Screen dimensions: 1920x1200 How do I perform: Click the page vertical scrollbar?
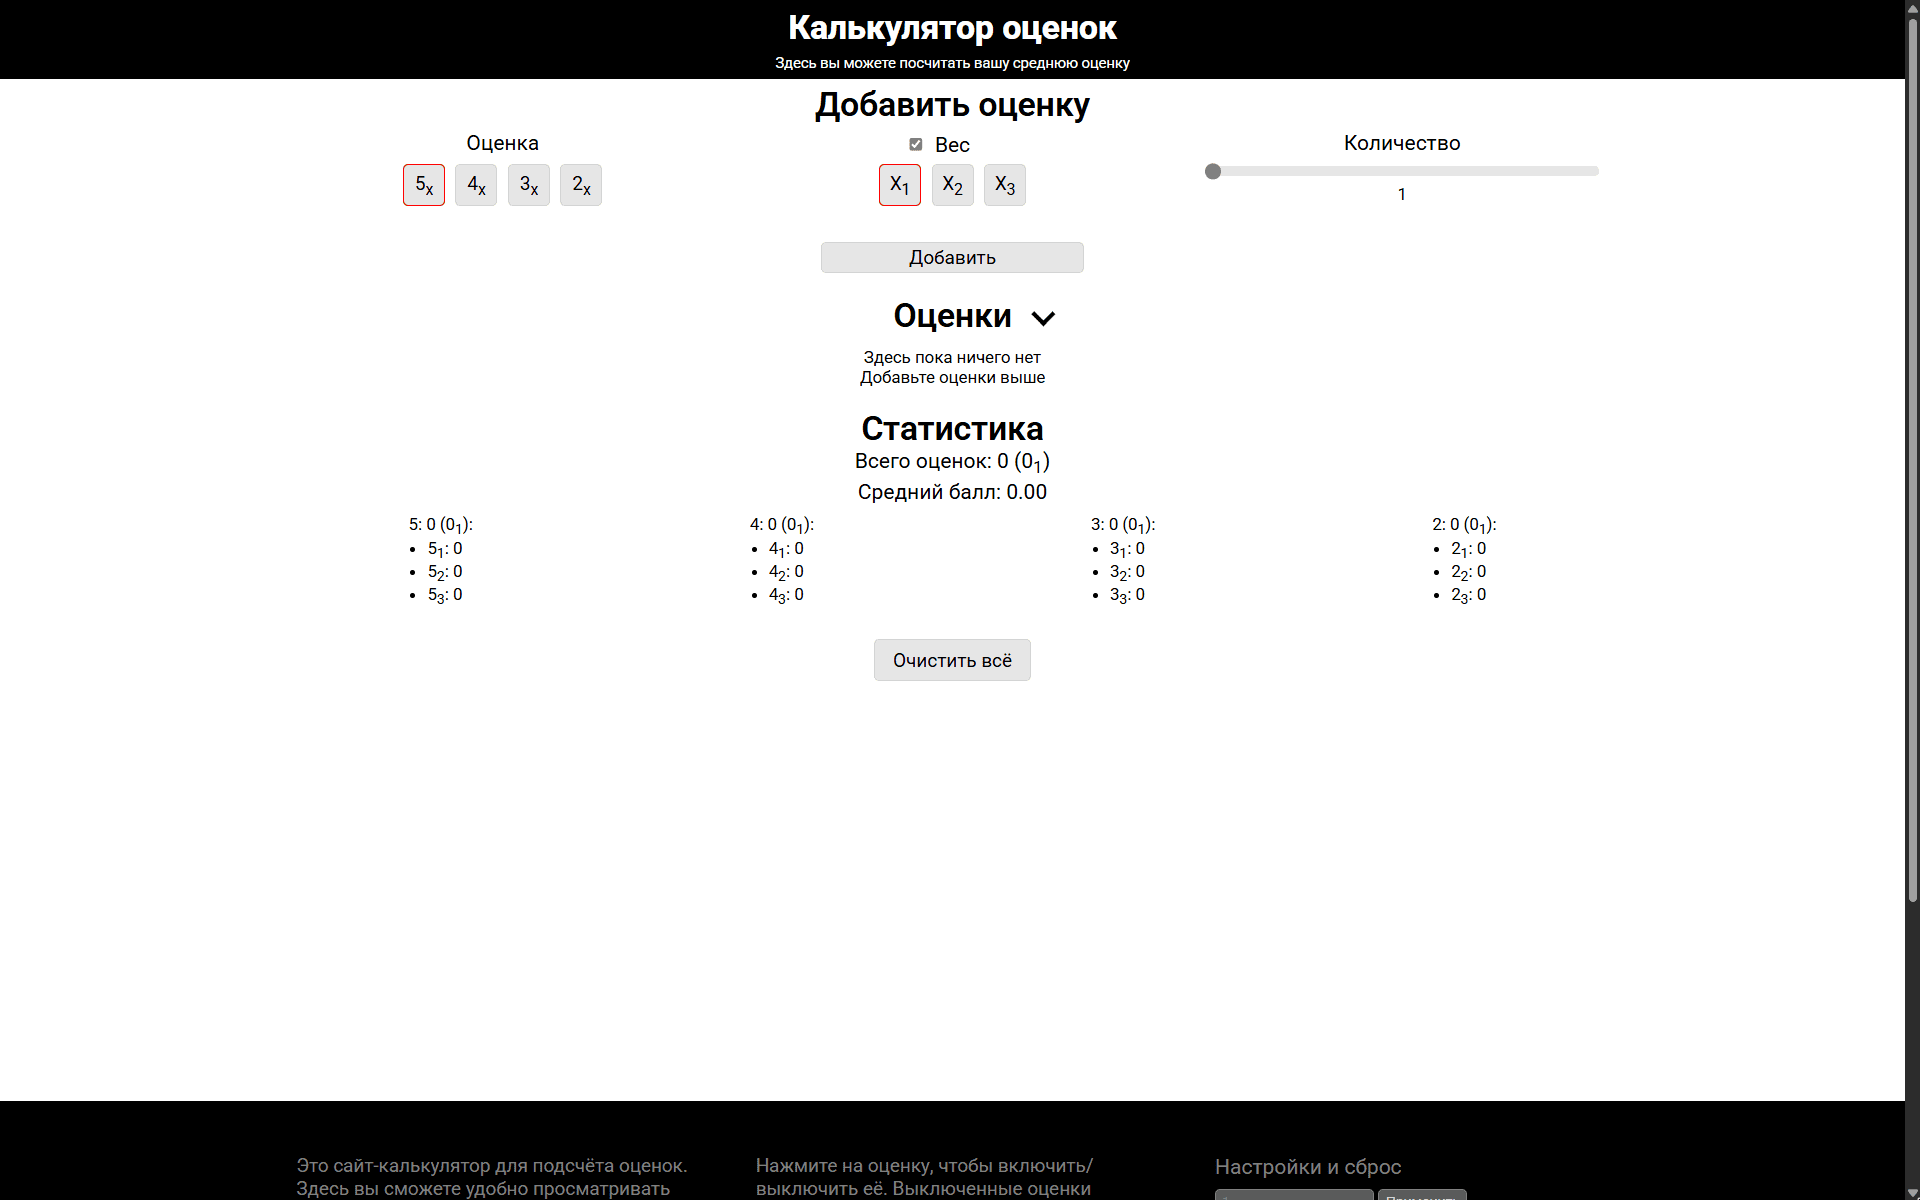click(x=1912, y=460)
